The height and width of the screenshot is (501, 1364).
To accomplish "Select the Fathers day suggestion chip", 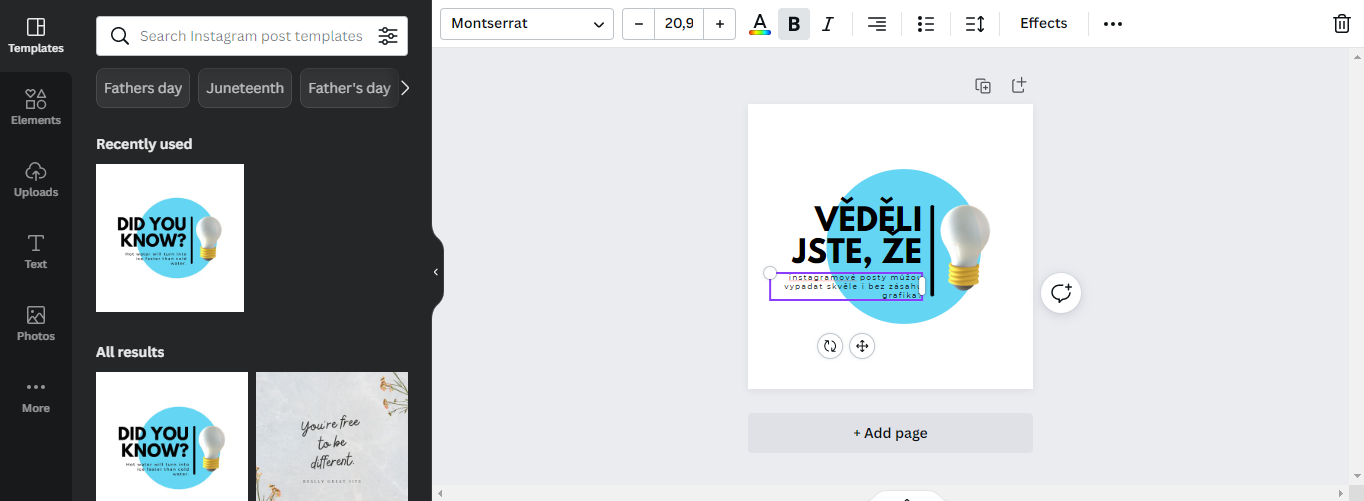I will 143,88.
